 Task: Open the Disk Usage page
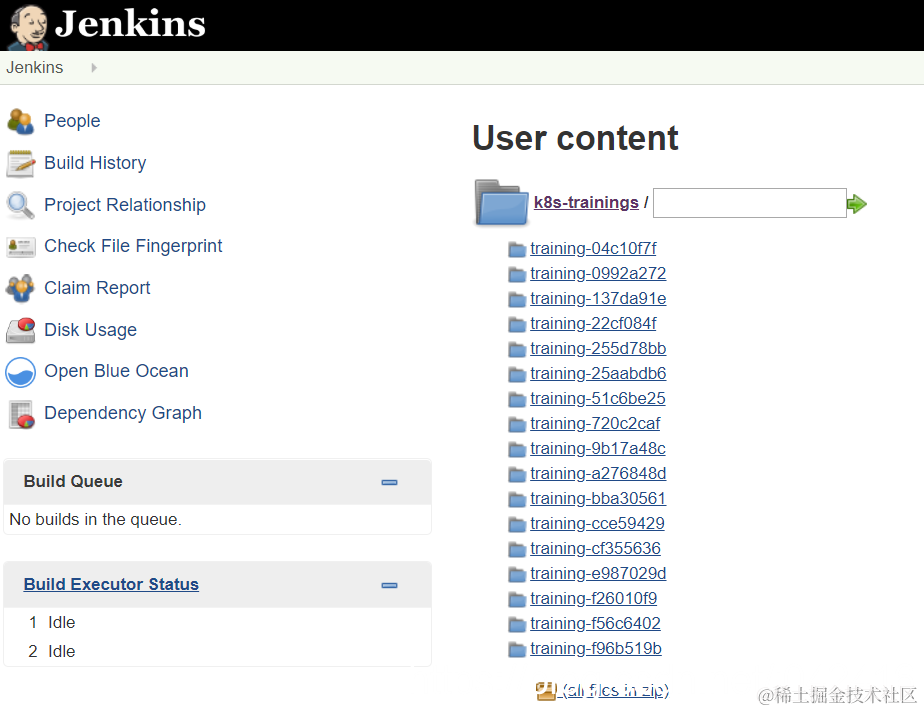pos(90,329)
